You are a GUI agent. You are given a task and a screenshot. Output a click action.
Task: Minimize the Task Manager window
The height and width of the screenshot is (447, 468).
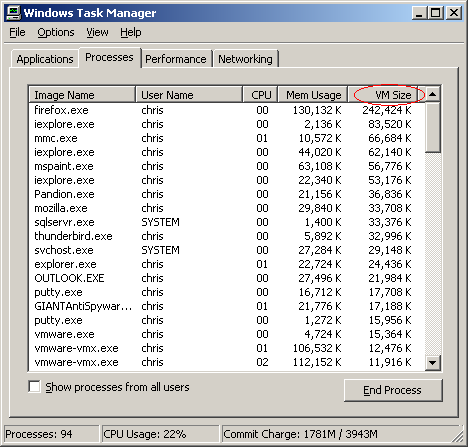419,13
